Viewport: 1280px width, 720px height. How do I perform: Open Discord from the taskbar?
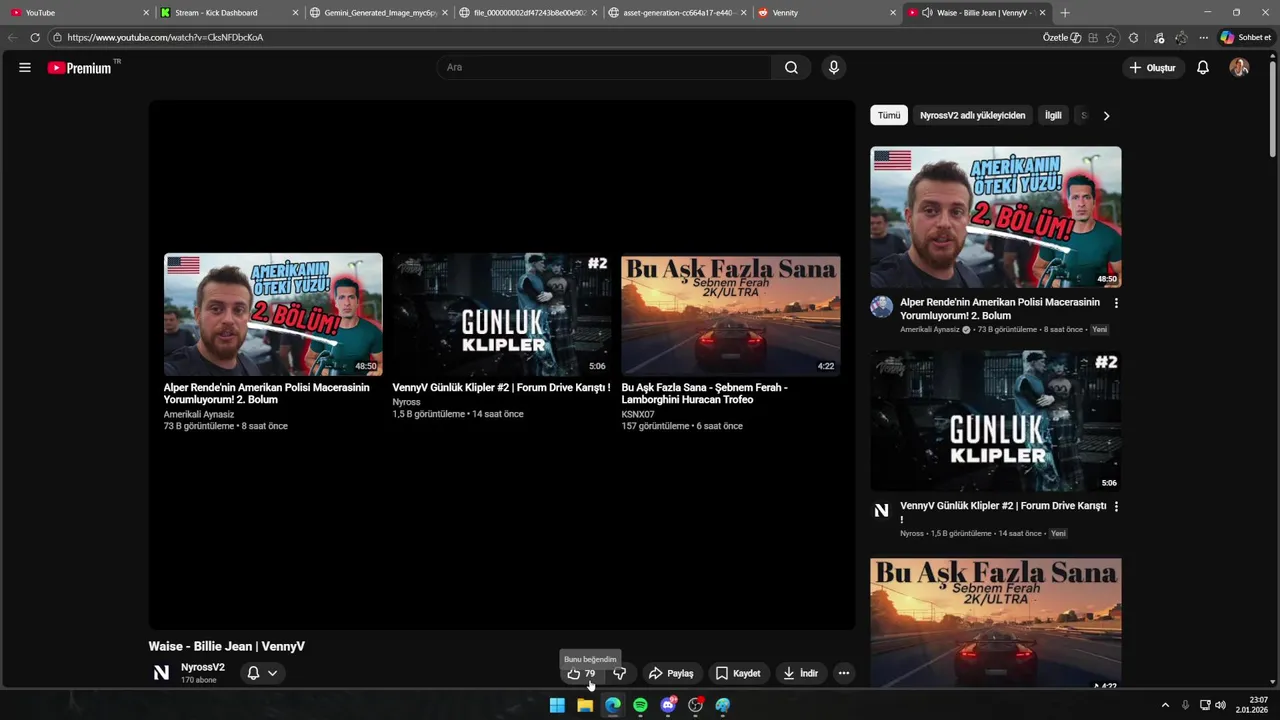668,705
